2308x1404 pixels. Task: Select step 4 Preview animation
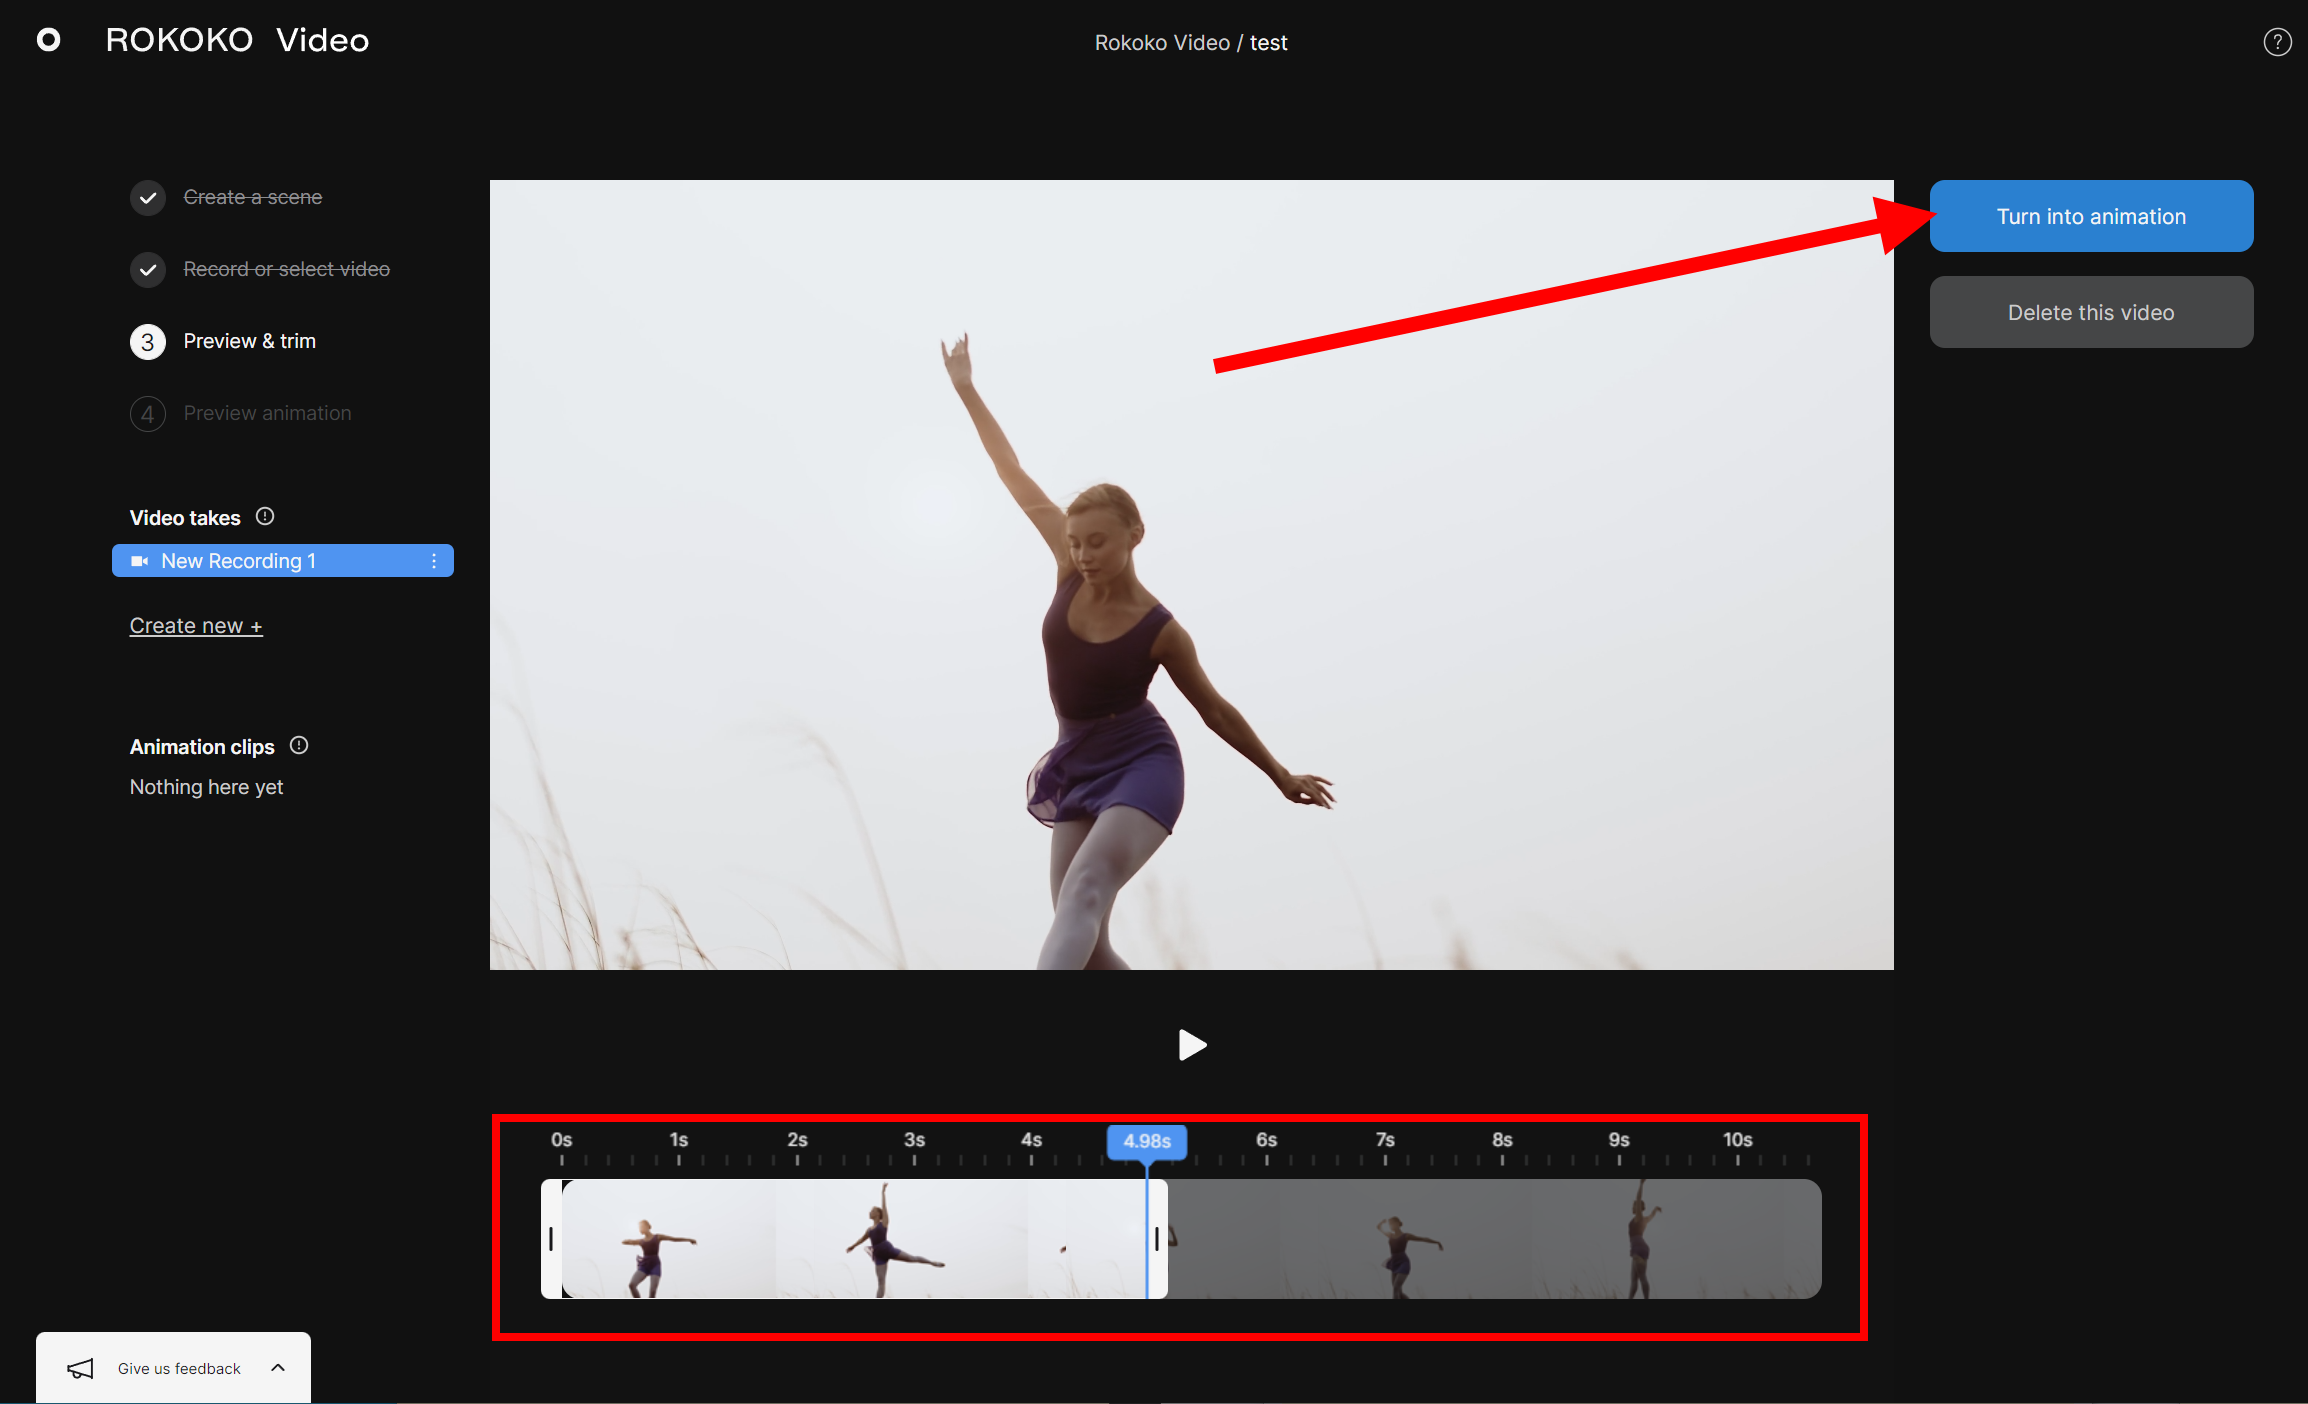click(x=266, y=414)
